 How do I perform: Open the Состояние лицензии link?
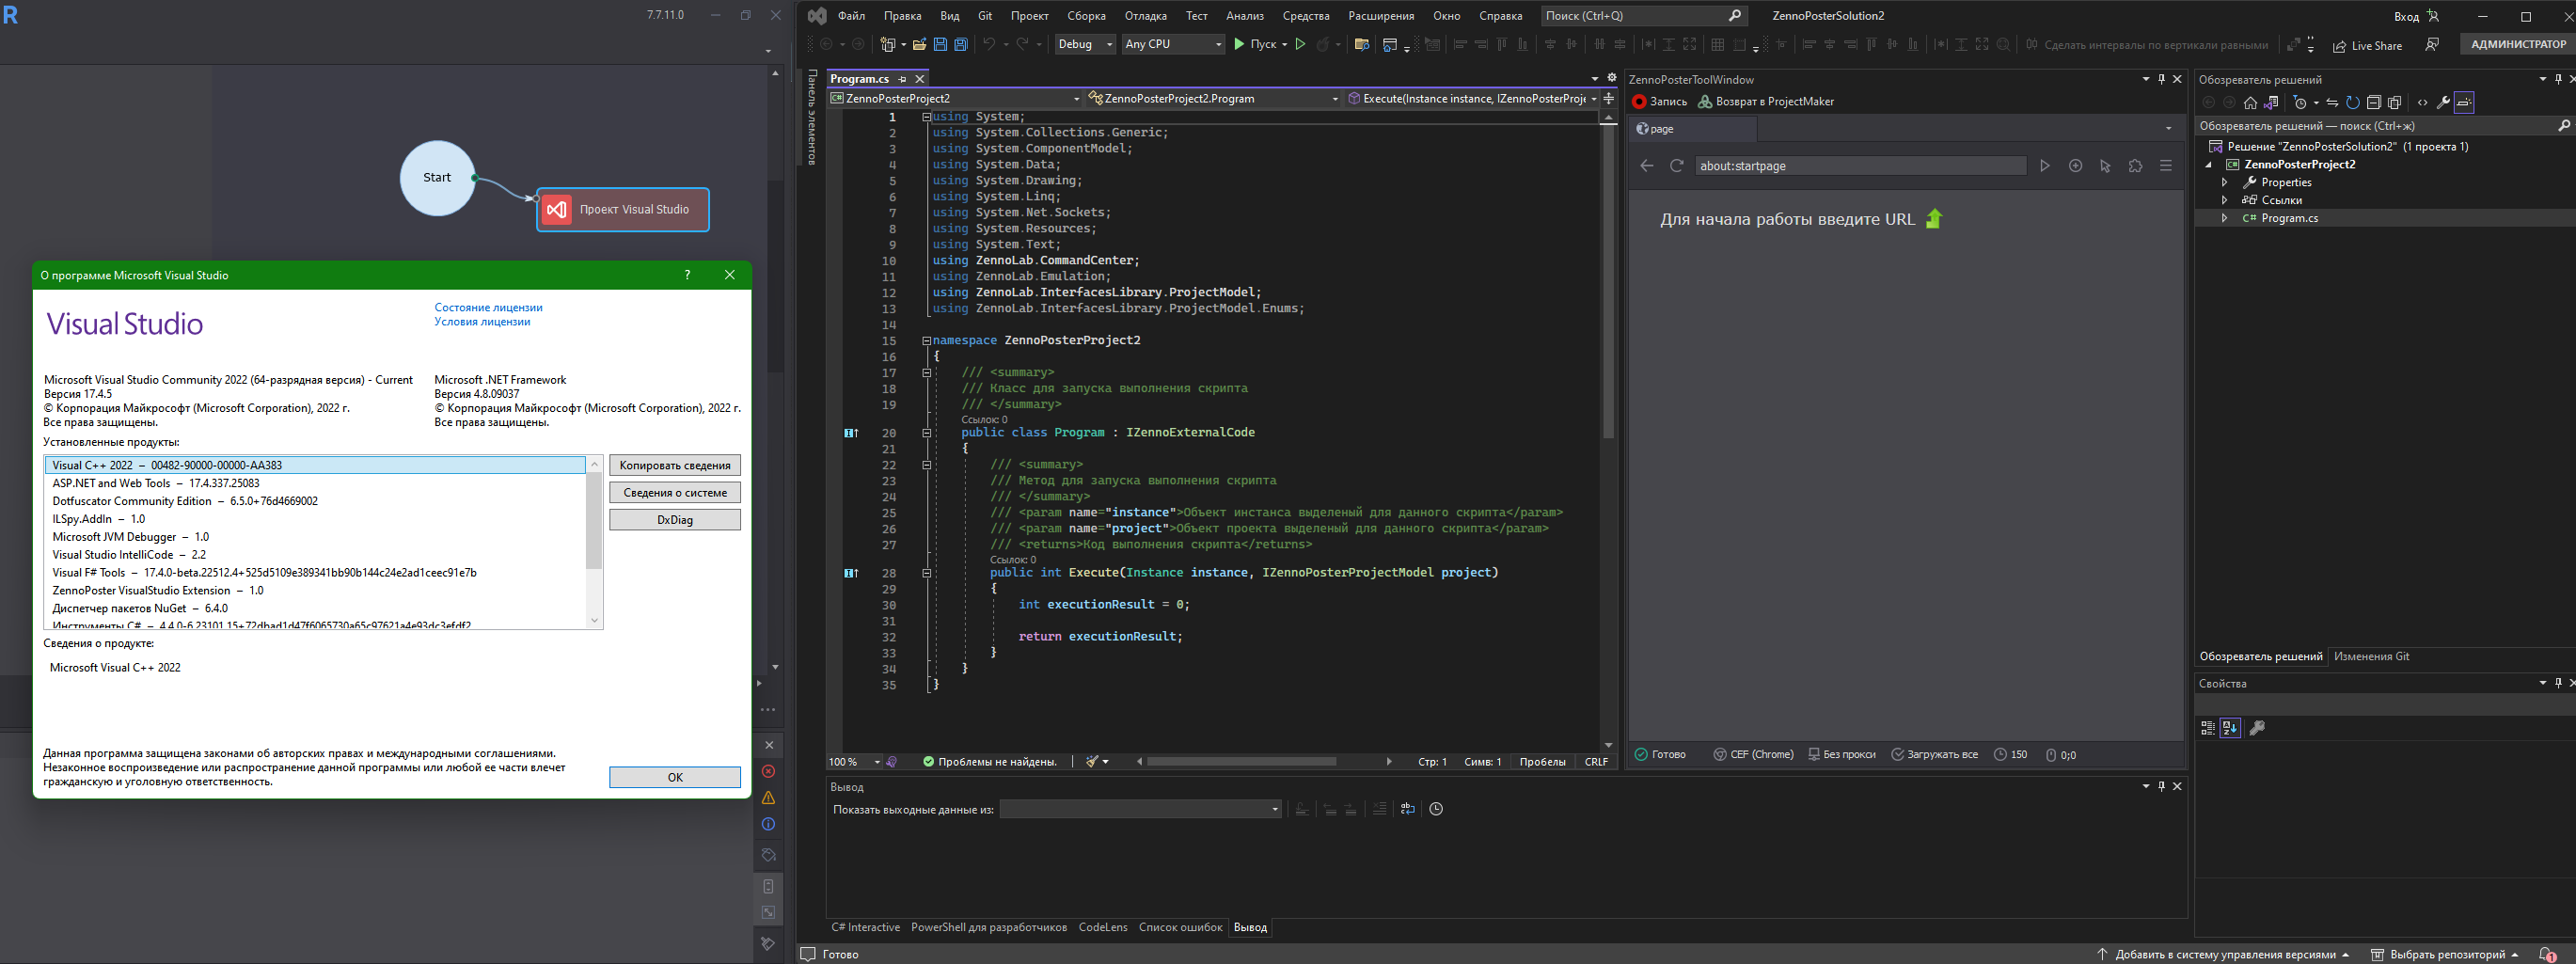(x=488, y=308)
